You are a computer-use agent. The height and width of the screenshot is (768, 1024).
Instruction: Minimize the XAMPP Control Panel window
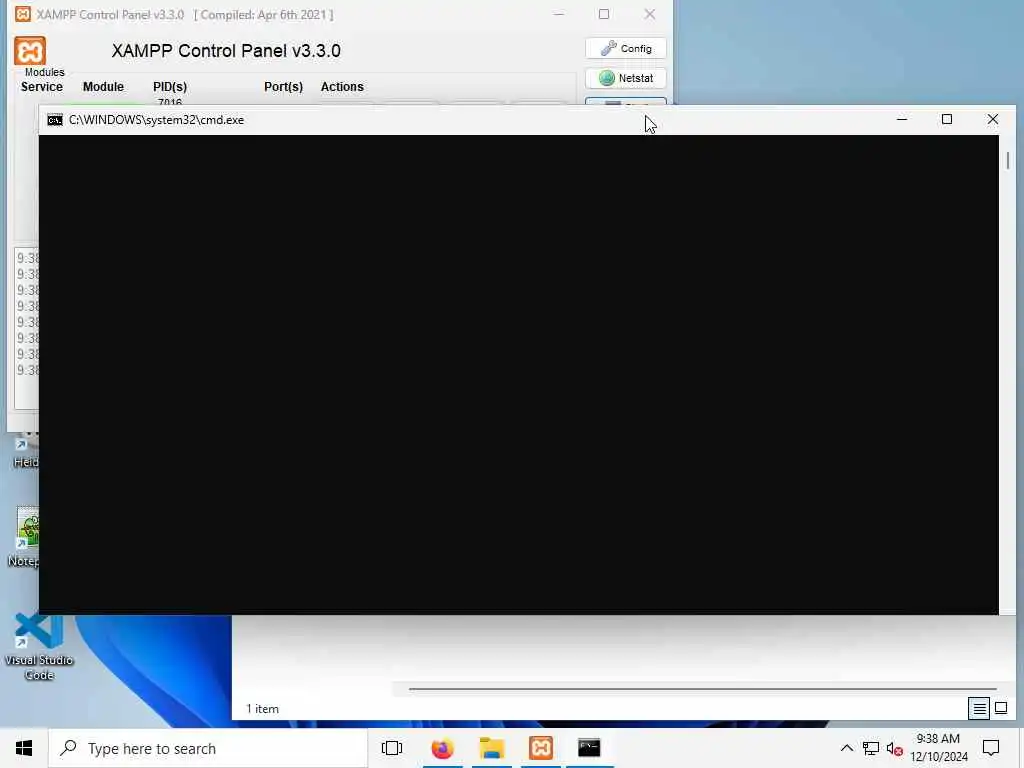[x=558, y=14]
